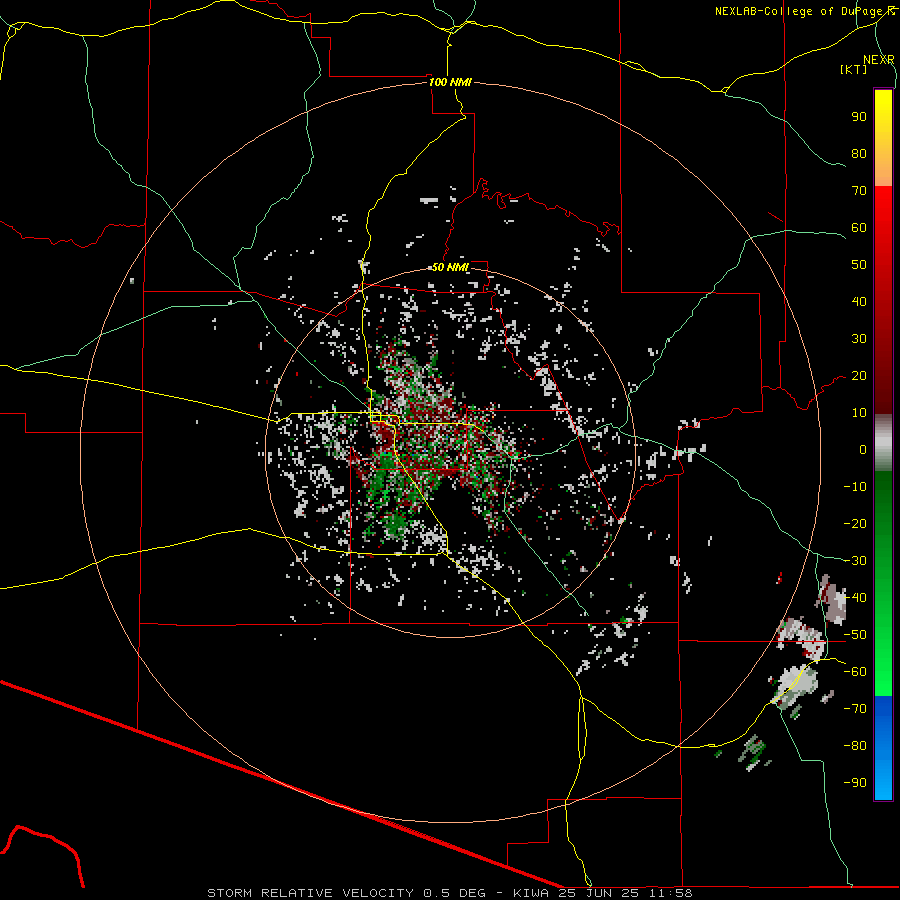Pick the green segment of the color bar
The image size is (900, 900).
(883, 584)
